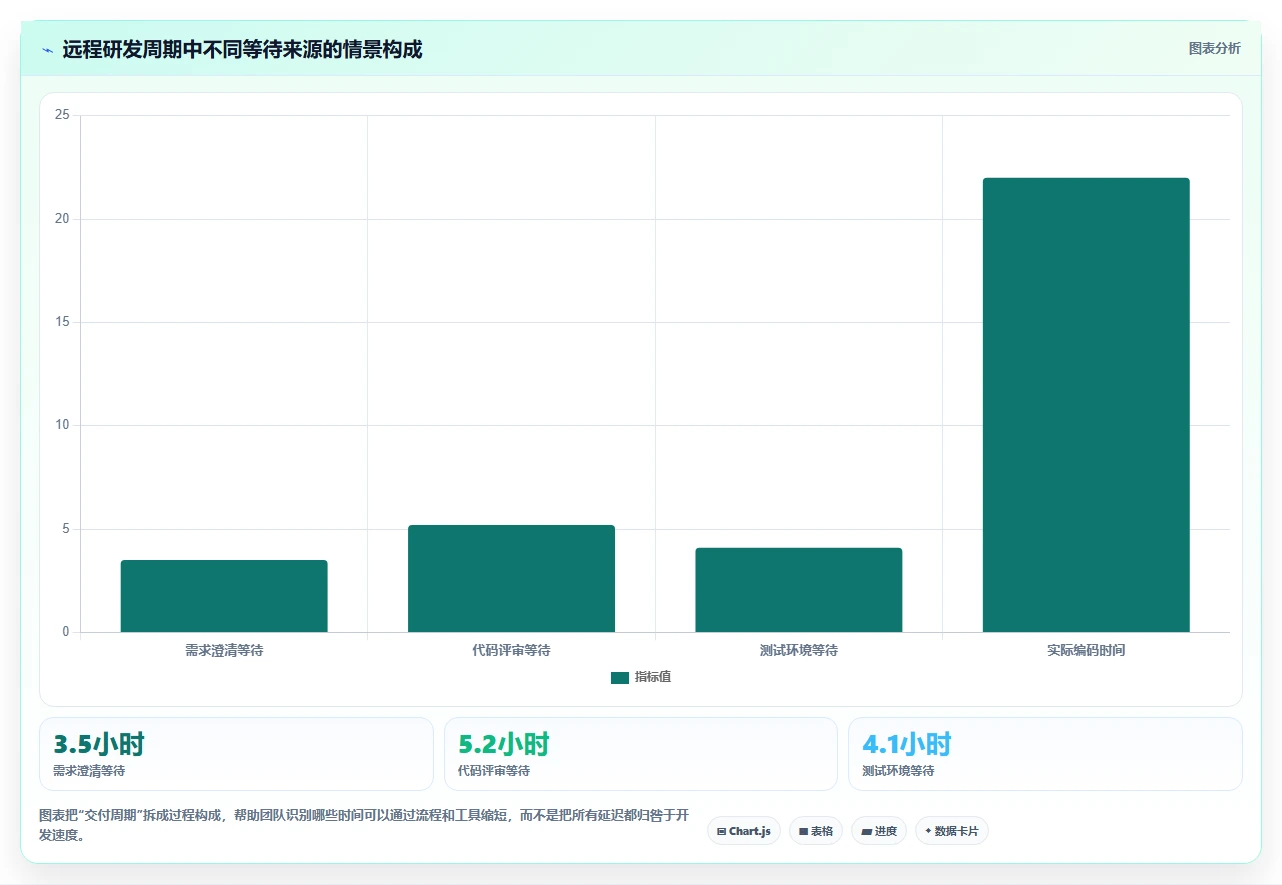Click the 代码评审等待 bar in chart
Viewport: 1282px width, 885px height.
pyautogui.click(x=511, y=578)
